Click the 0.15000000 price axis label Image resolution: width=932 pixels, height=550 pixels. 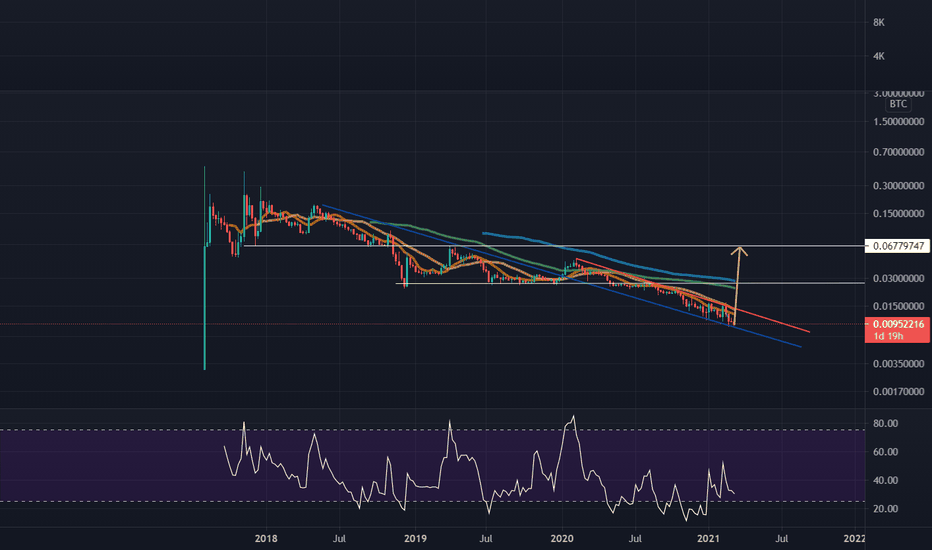[898, 213]
